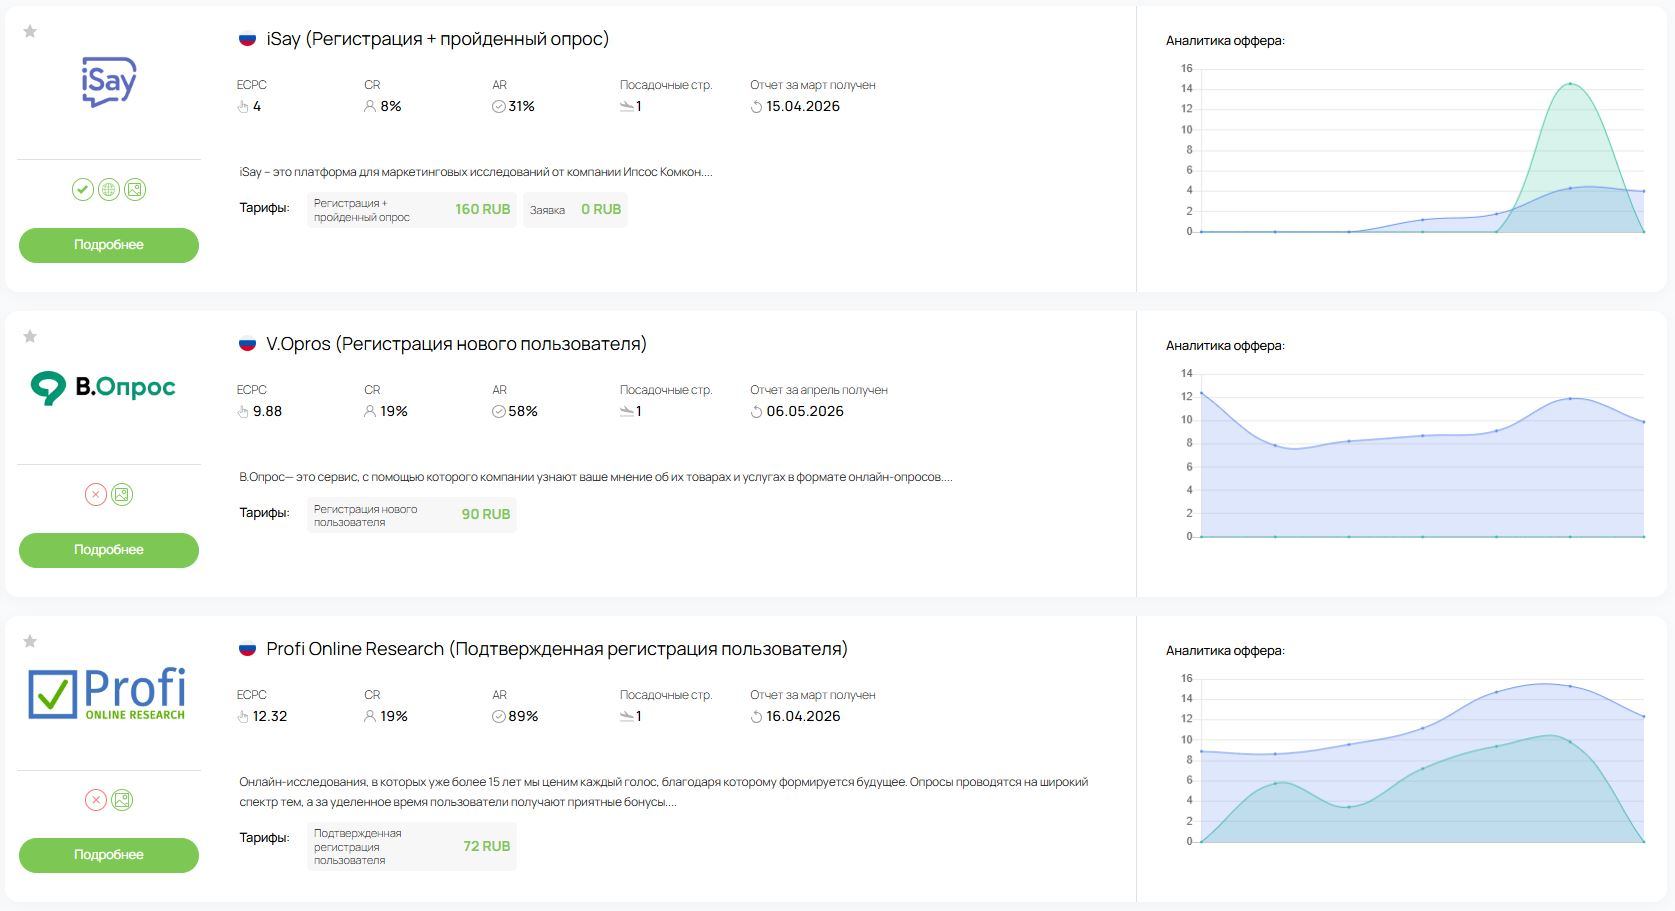Select the 72 RUB tariff chip for Profi
Viewport: 1675px width, 911px height.
[412, 847]
